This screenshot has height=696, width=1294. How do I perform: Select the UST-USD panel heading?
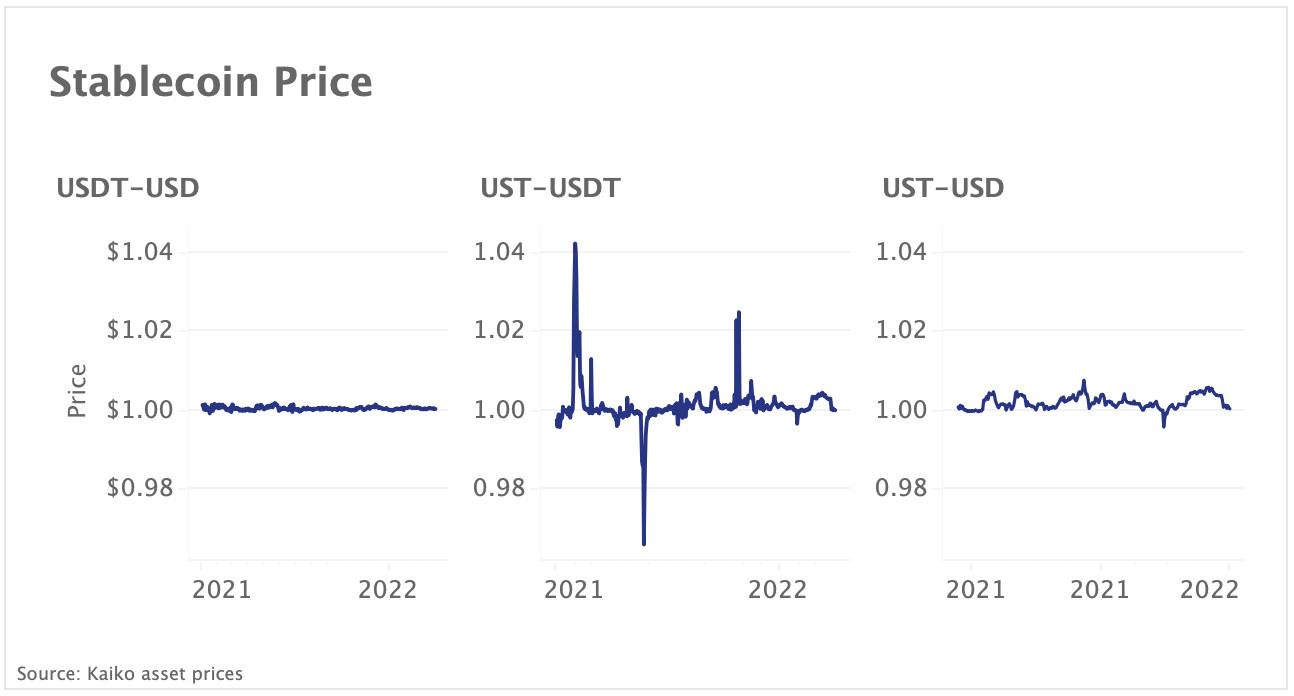943,187
